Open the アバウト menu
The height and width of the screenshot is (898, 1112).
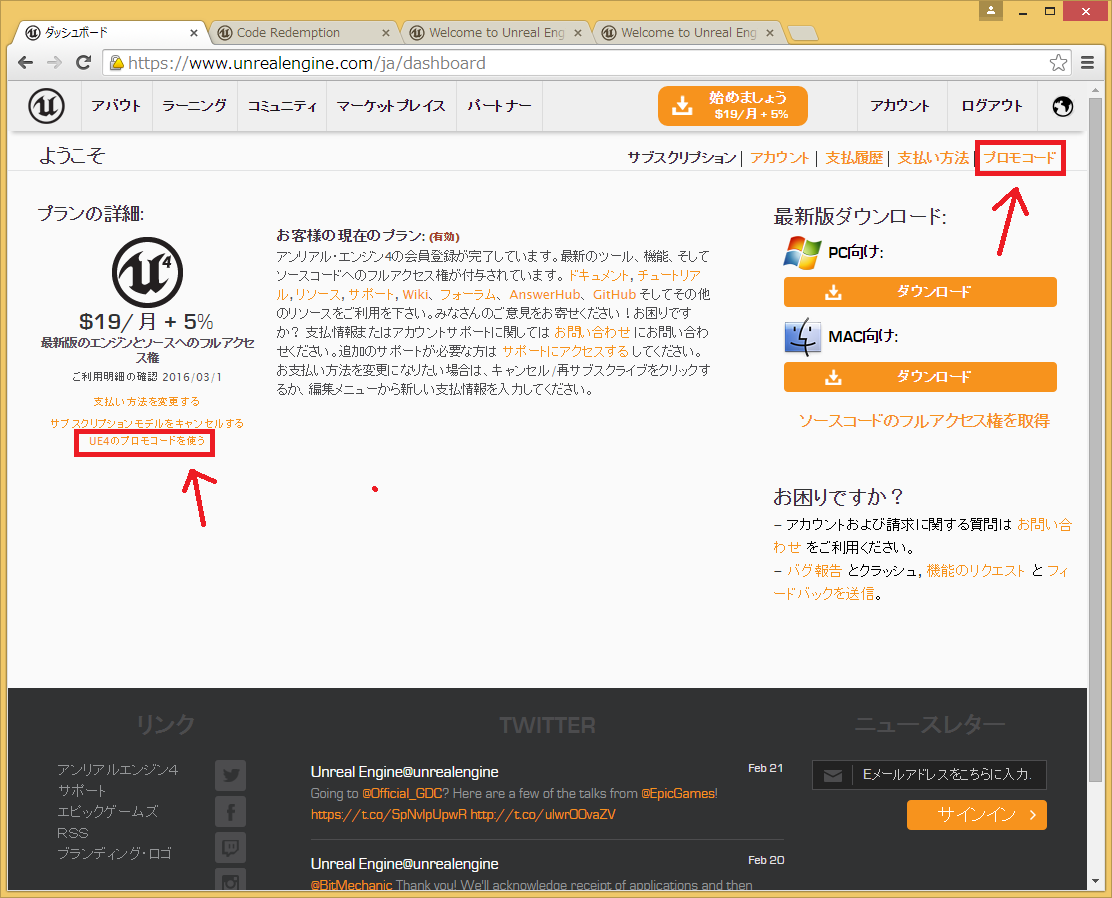tap(116, 106)
